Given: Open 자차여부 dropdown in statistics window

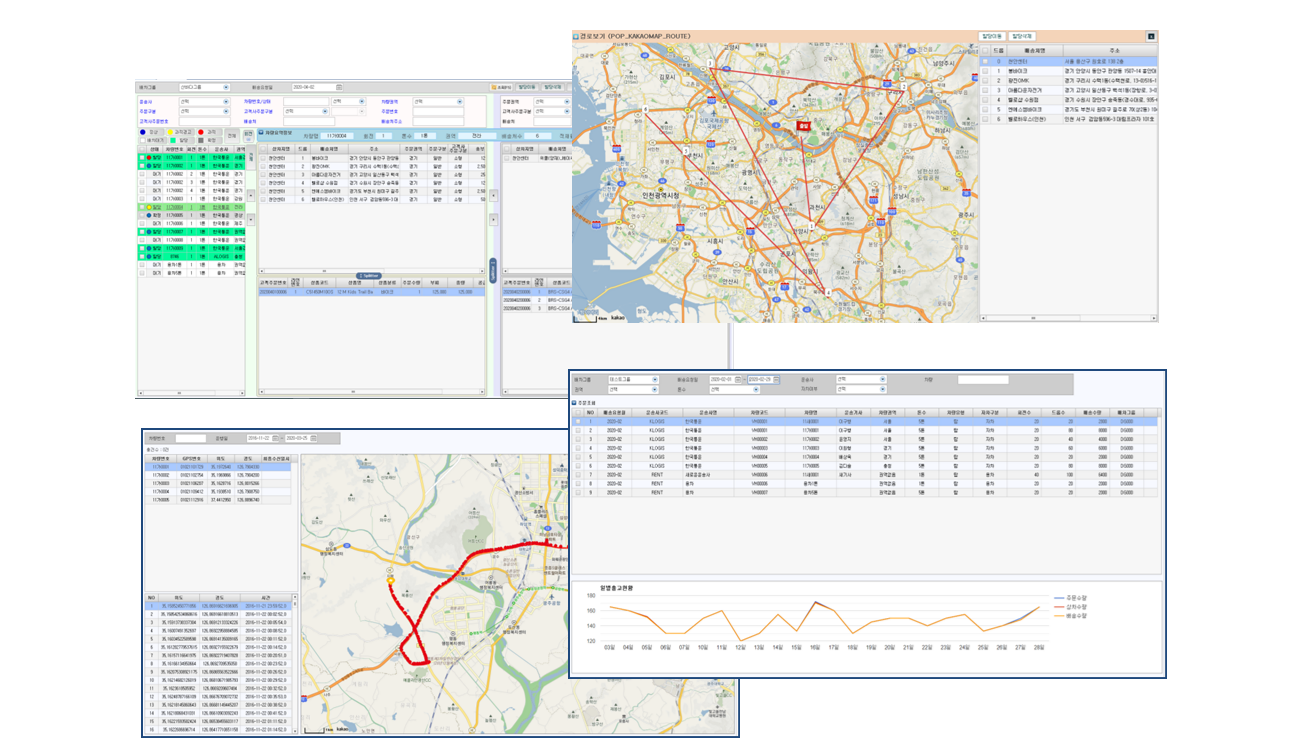Looking at the screenshot, I should tap(862, 389).
